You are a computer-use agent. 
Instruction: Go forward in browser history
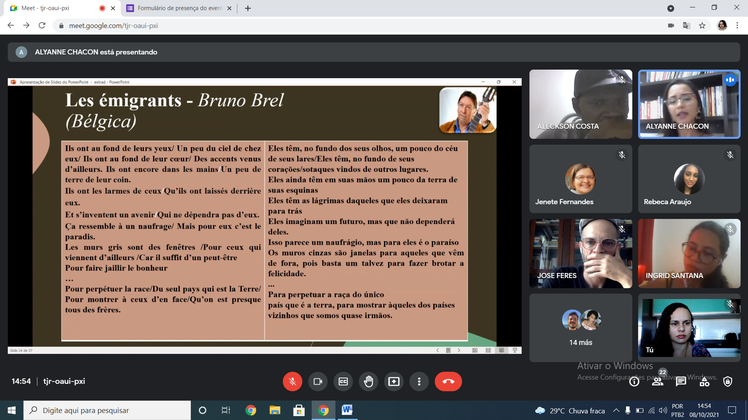pos(26,25)
